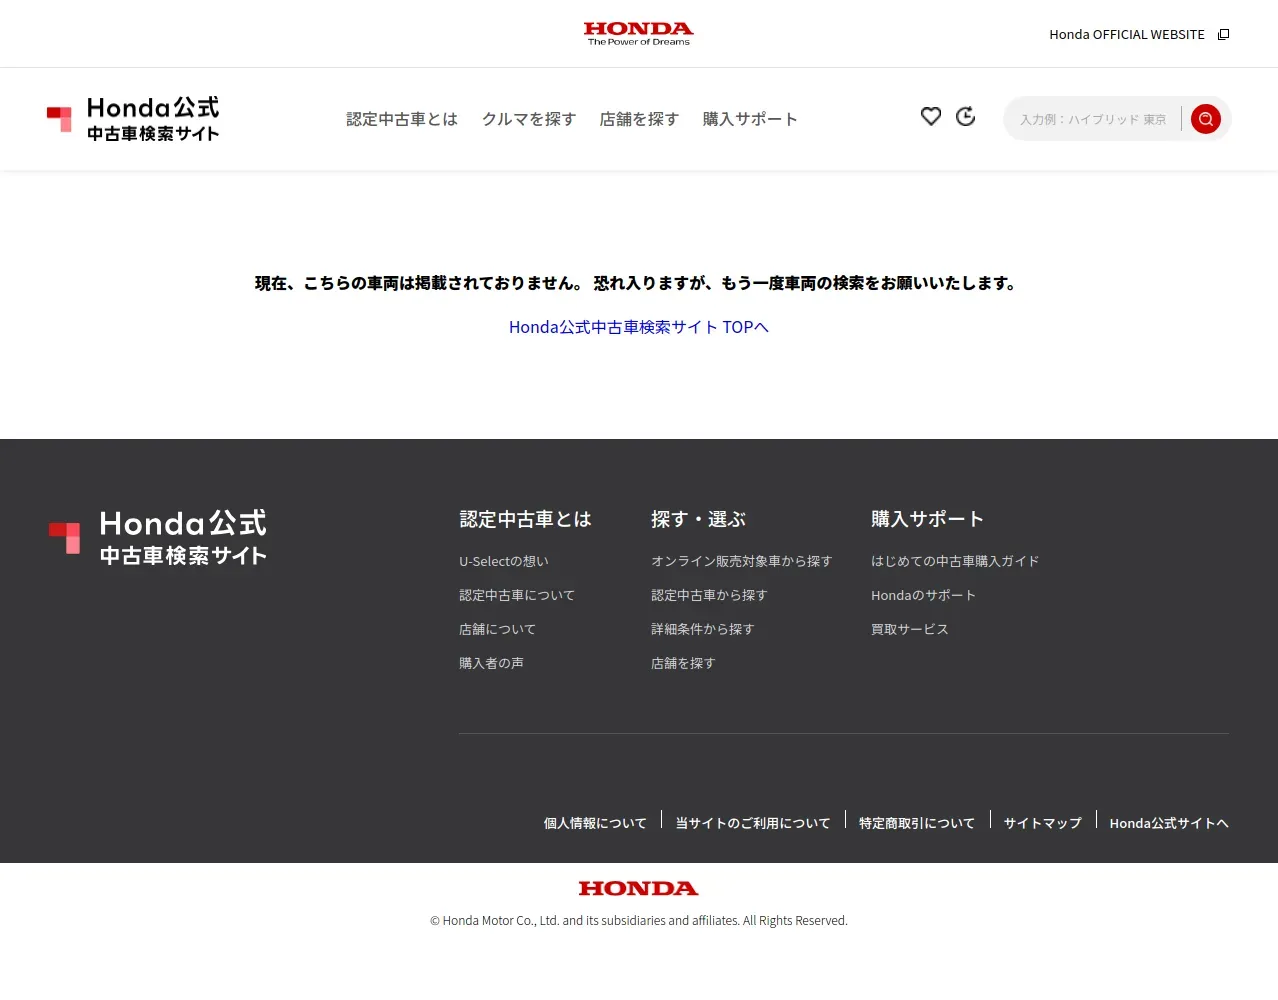Click the Honda logo at top center

638,34
